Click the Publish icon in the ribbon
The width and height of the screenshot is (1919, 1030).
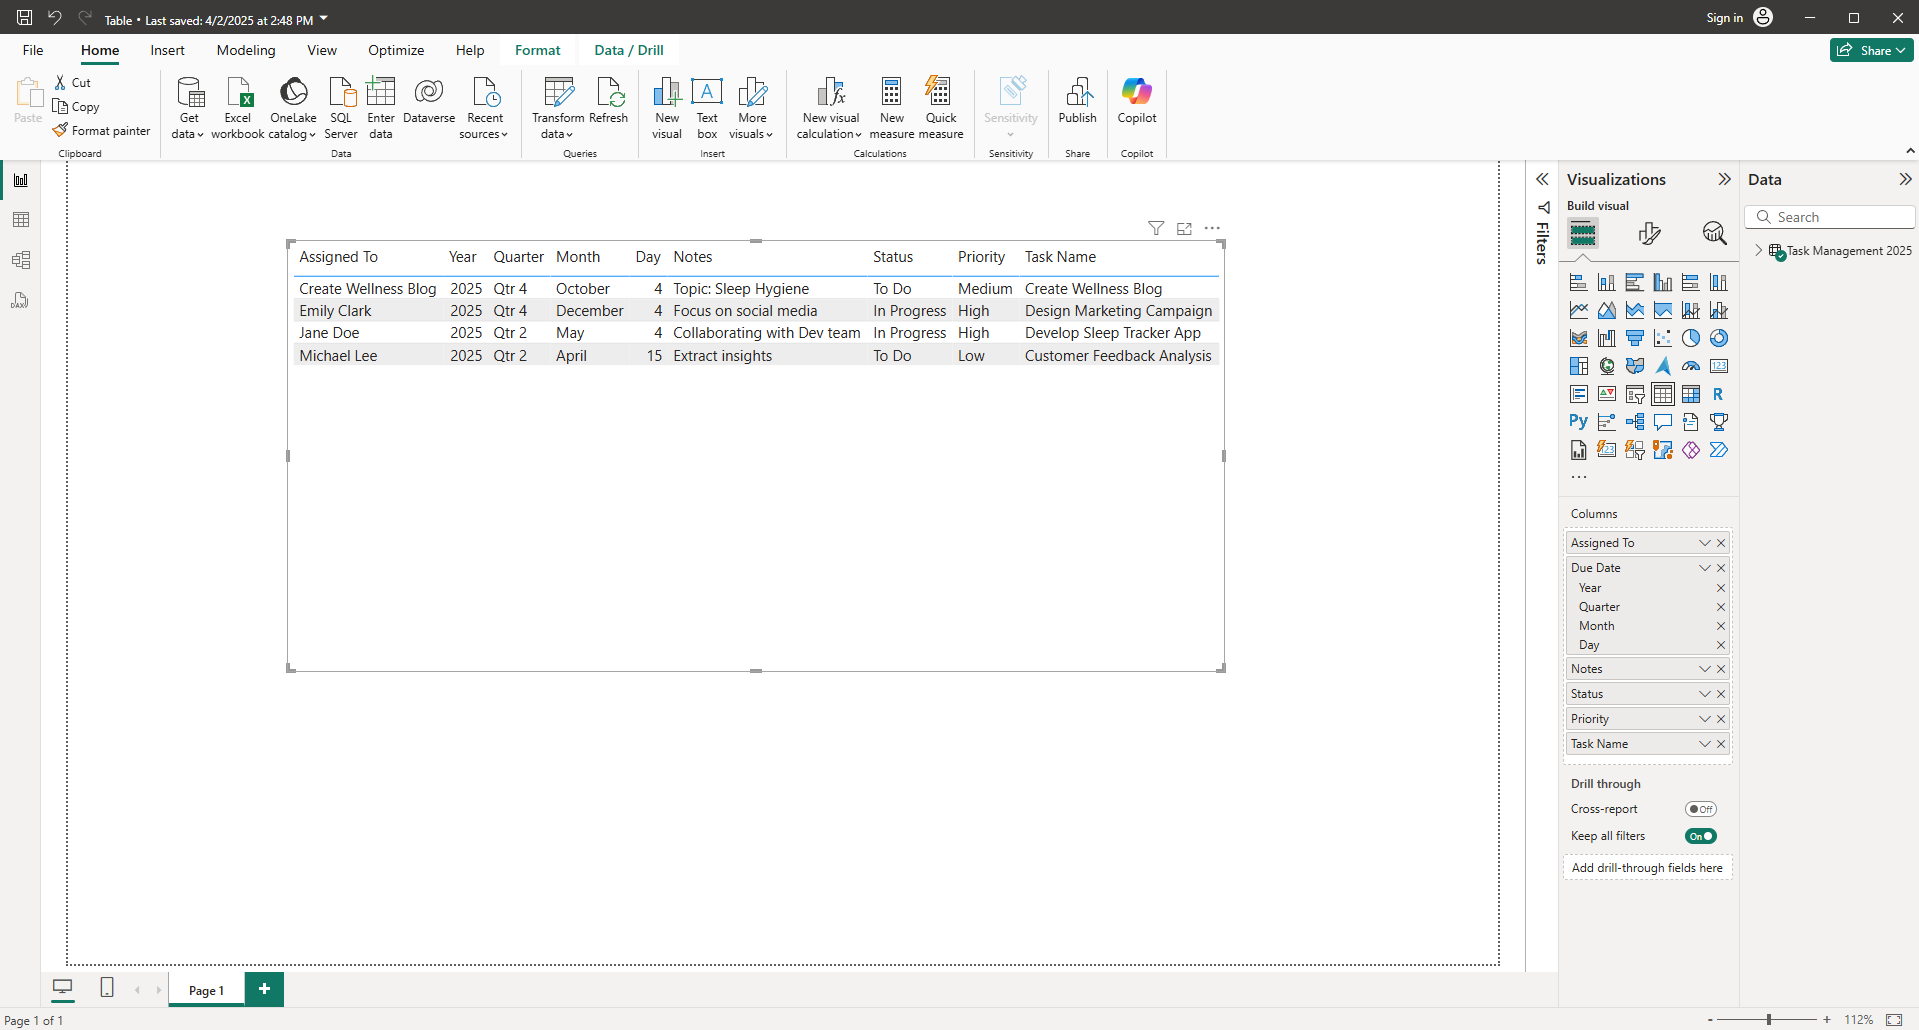click(x=1077, y=100)
